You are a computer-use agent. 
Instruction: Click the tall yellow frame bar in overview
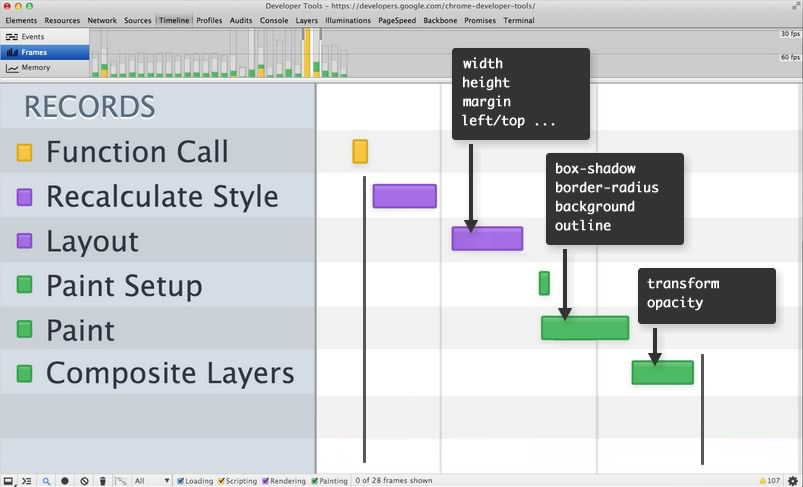307,53
